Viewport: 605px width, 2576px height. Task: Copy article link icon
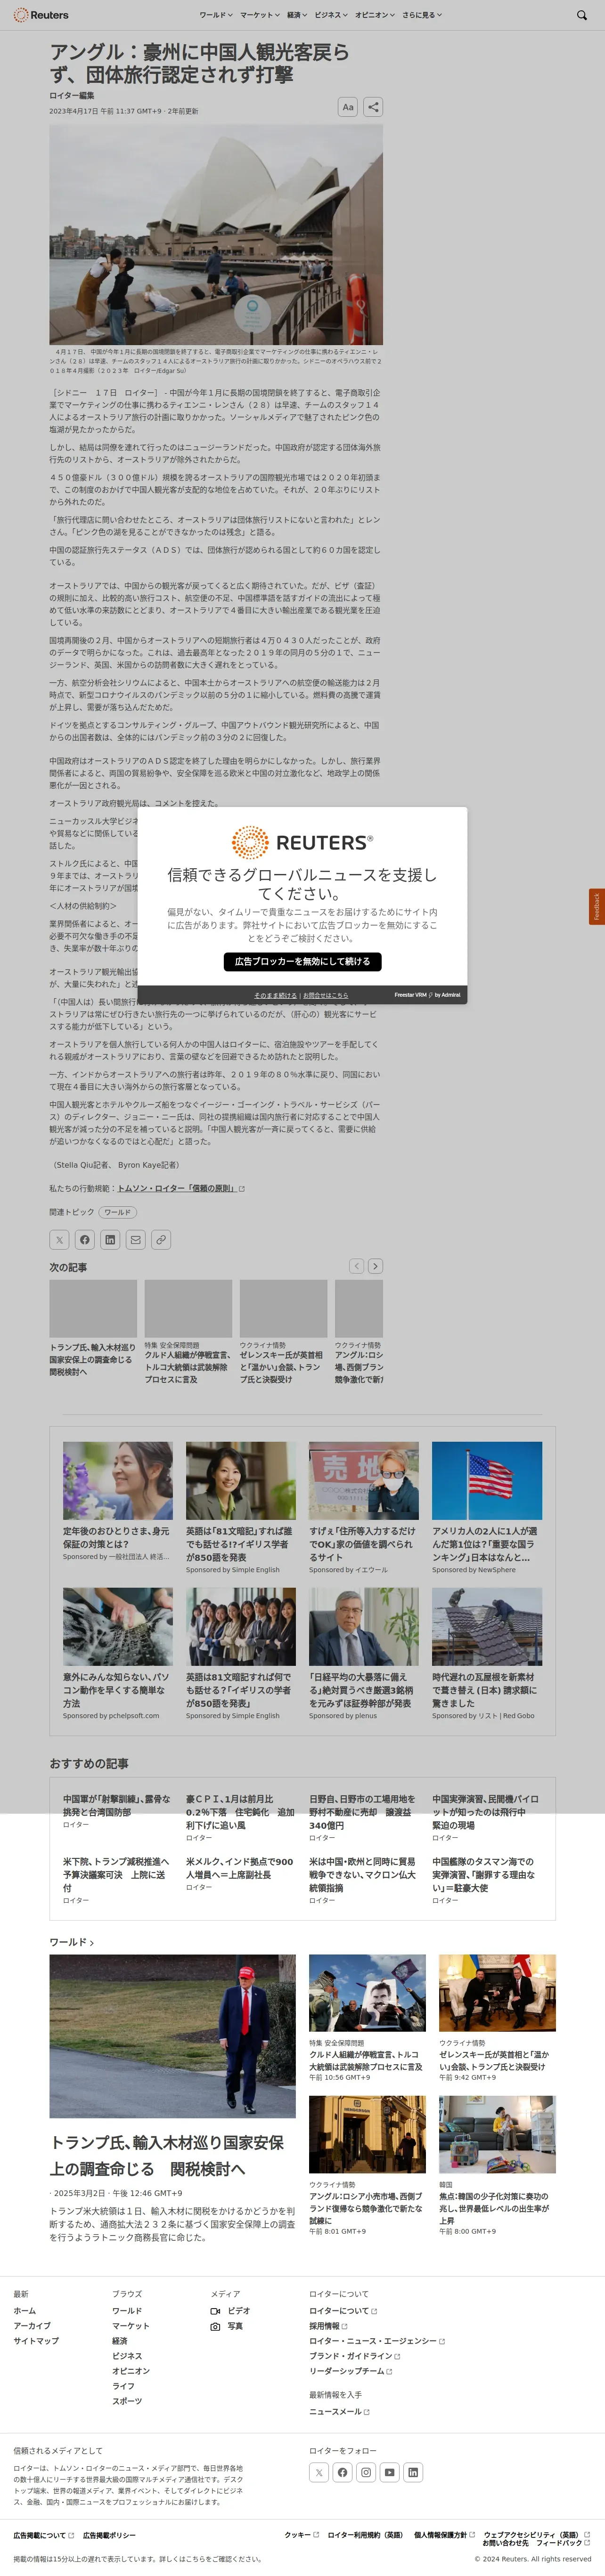pyautogui.click(x=161, y=1240)
